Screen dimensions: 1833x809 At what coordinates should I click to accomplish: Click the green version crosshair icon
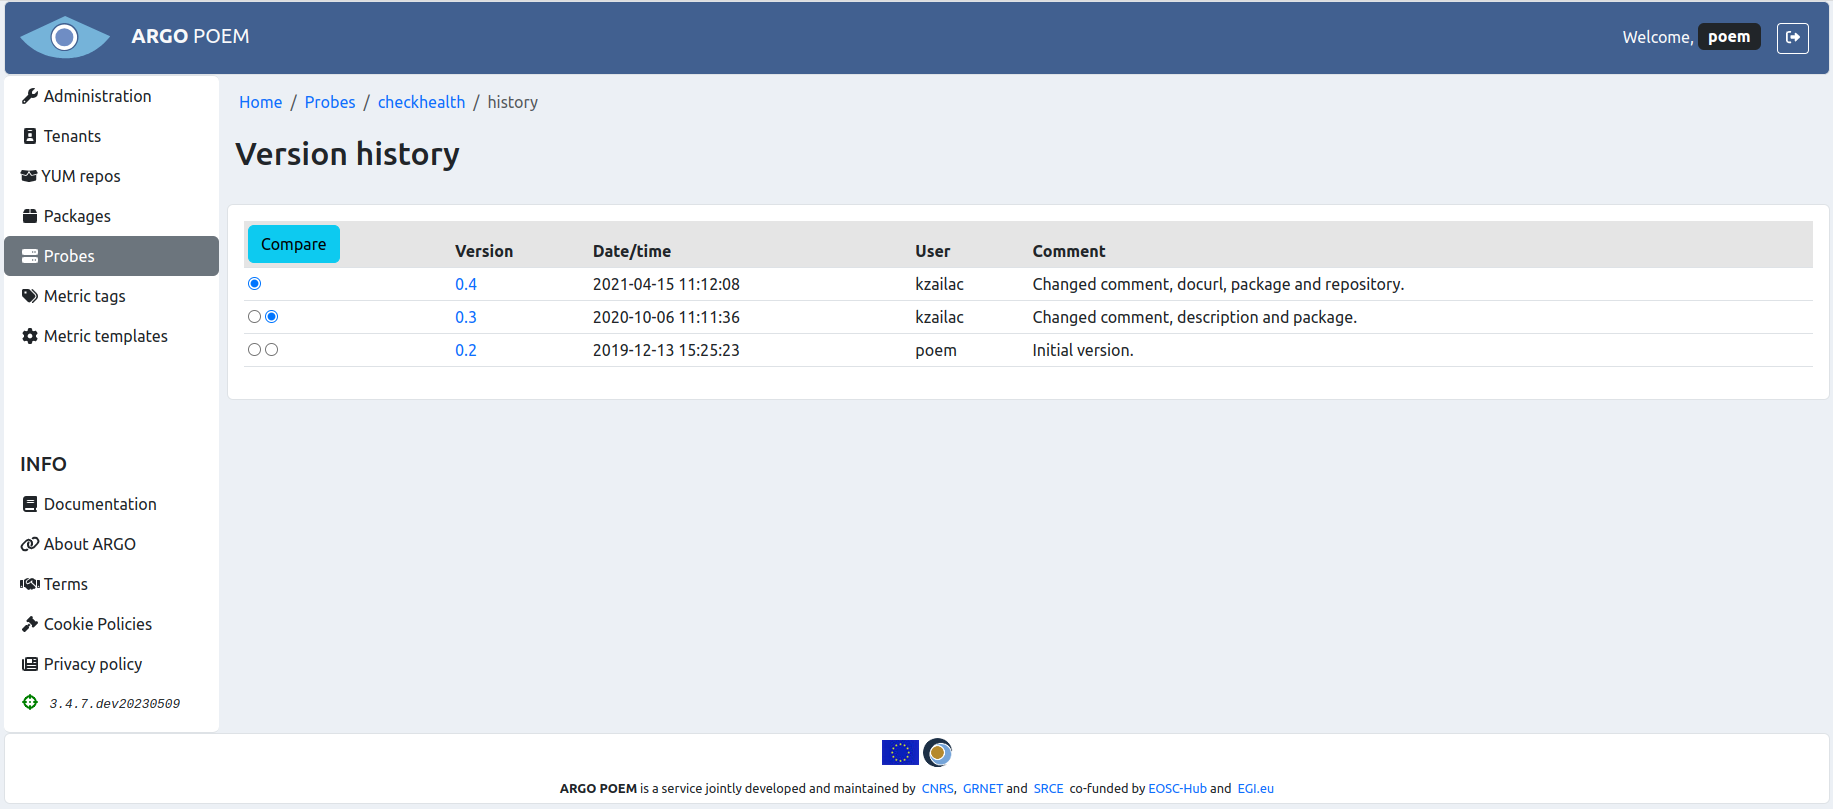pyautogui.click(x=30, y=702)
